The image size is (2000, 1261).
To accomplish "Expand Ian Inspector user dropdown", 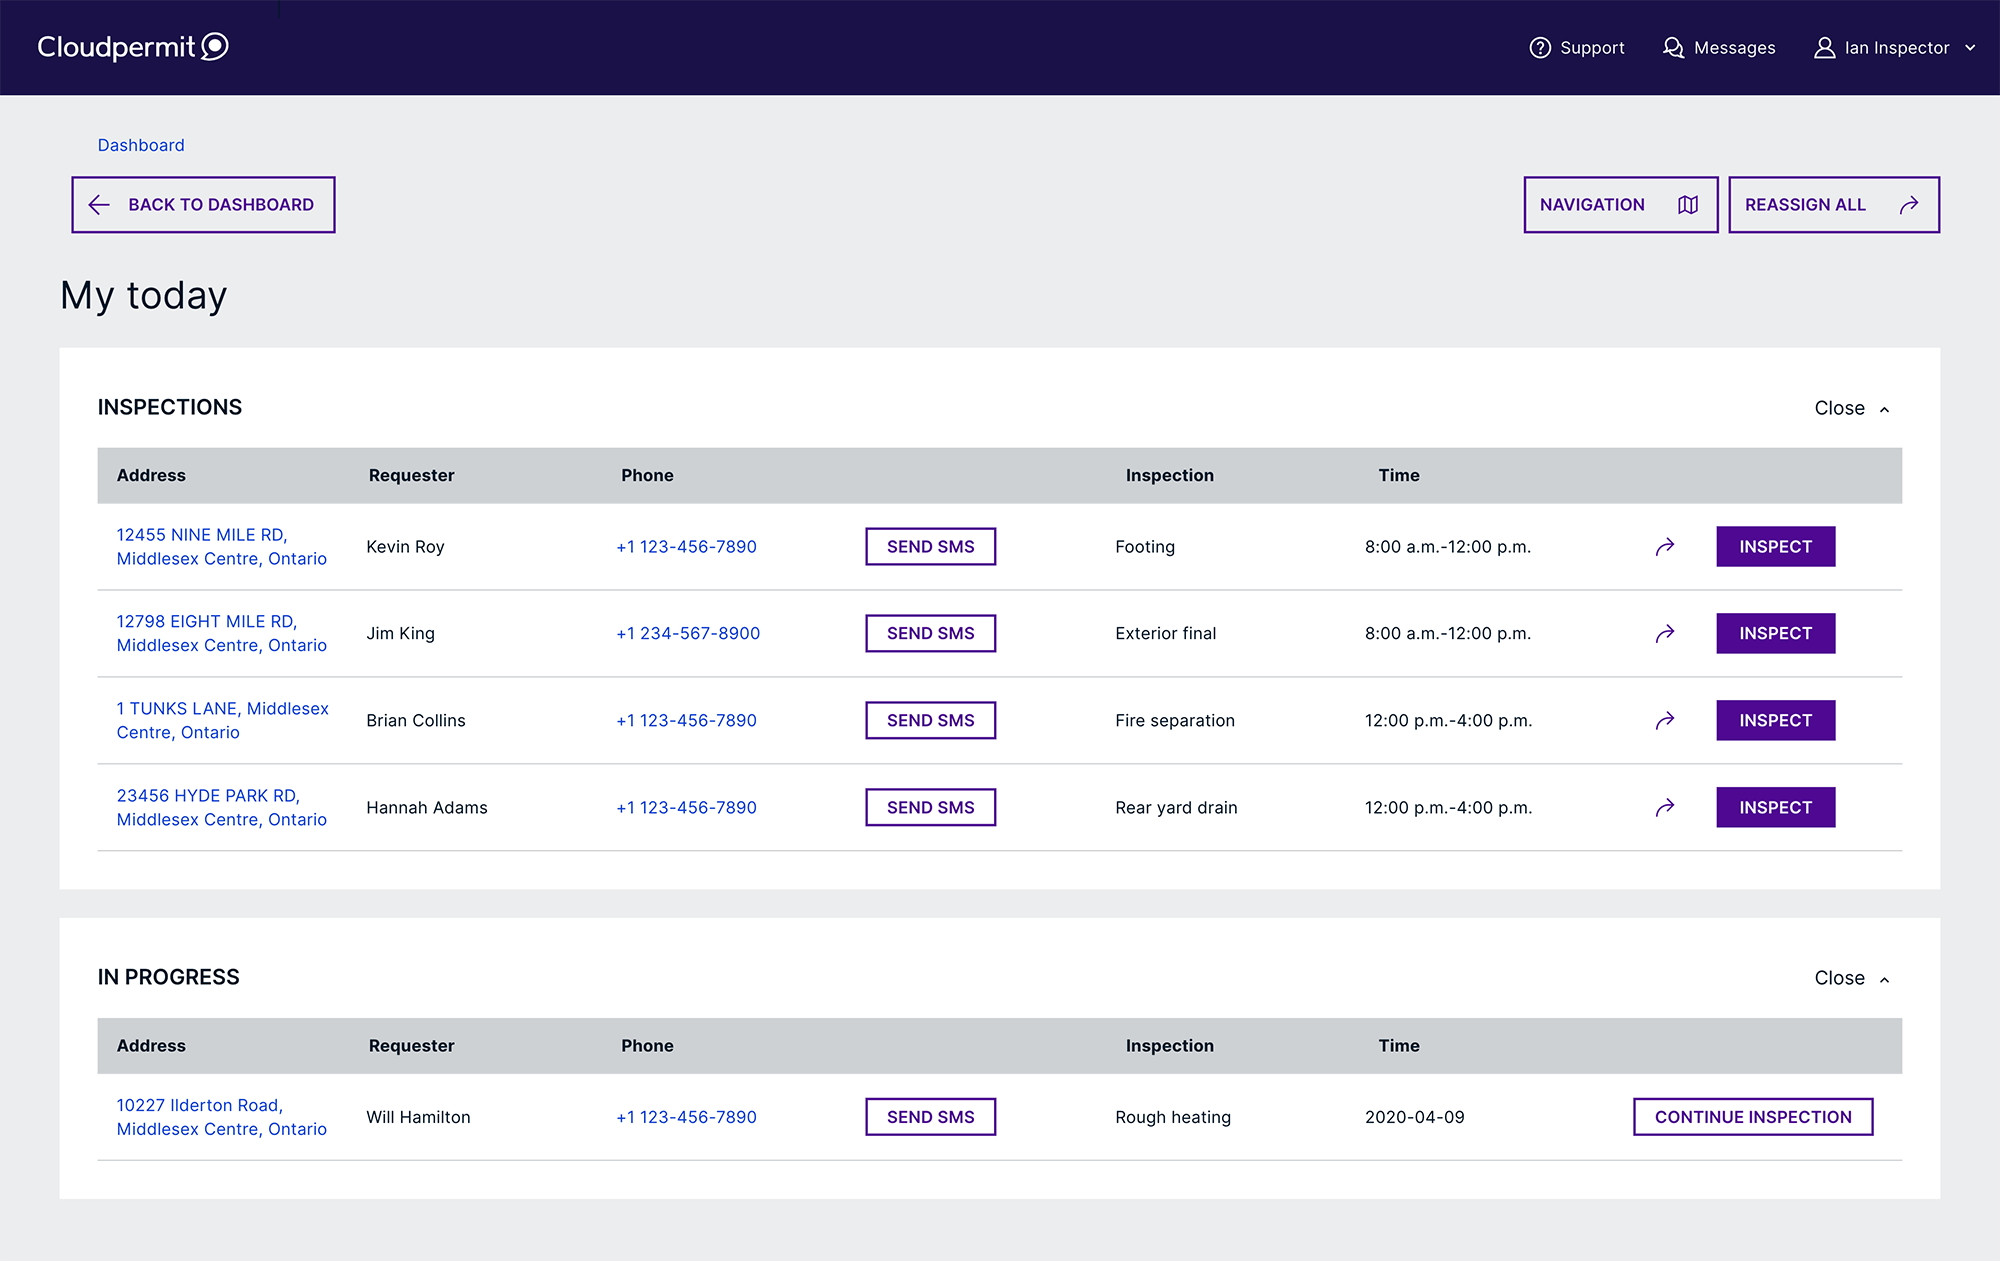I will click(x=1969, y=48).
